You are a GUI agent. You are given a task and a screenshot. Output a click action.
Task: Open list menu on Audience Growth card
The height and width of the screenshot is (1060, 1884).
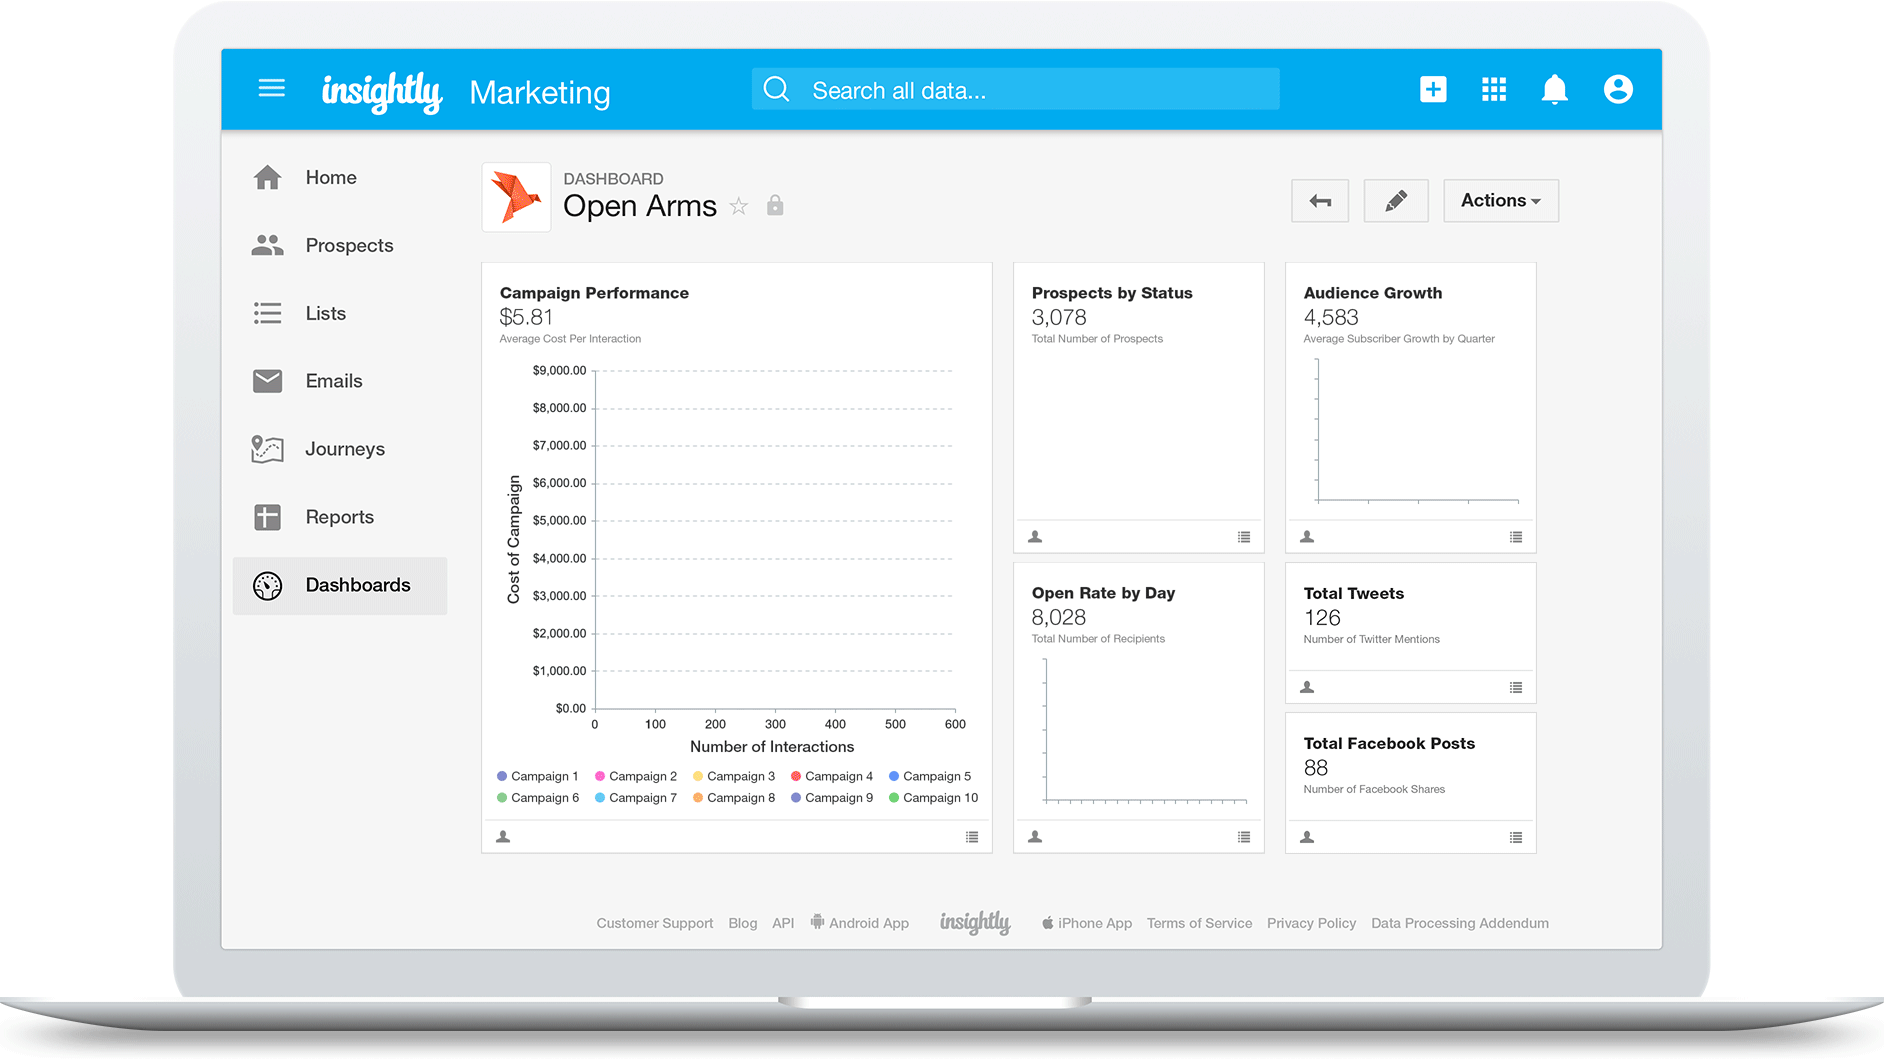tap(1516, 537)
